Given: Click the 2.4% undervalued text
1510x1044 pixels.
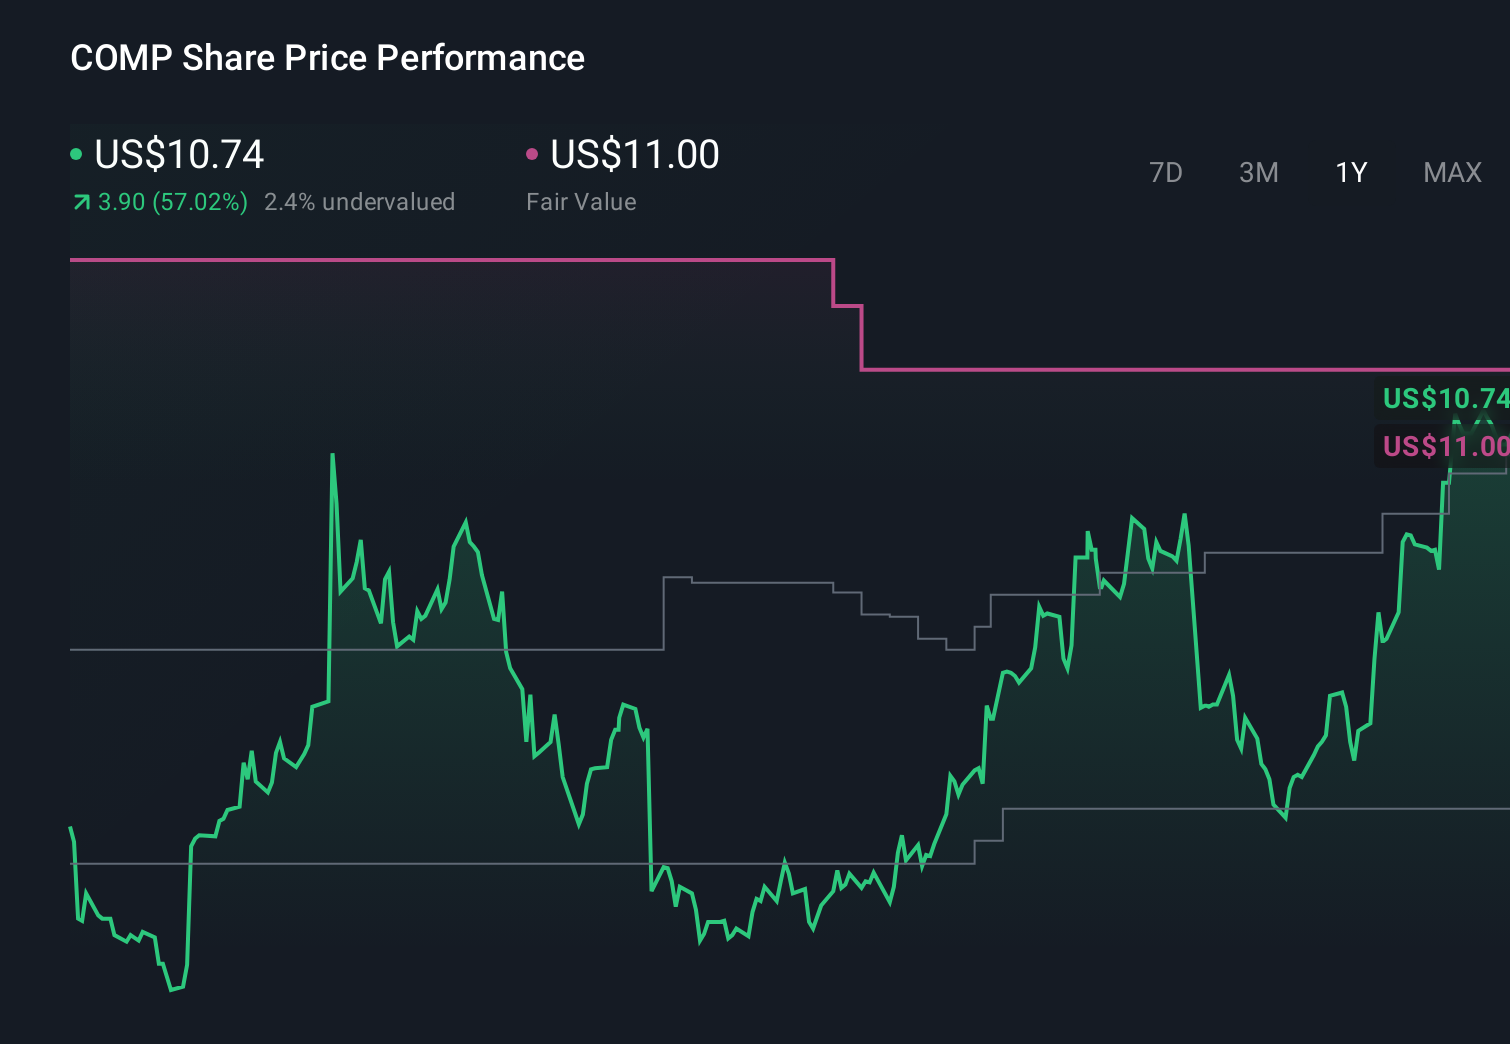Looking at the screenshot, I should (360, 202).
